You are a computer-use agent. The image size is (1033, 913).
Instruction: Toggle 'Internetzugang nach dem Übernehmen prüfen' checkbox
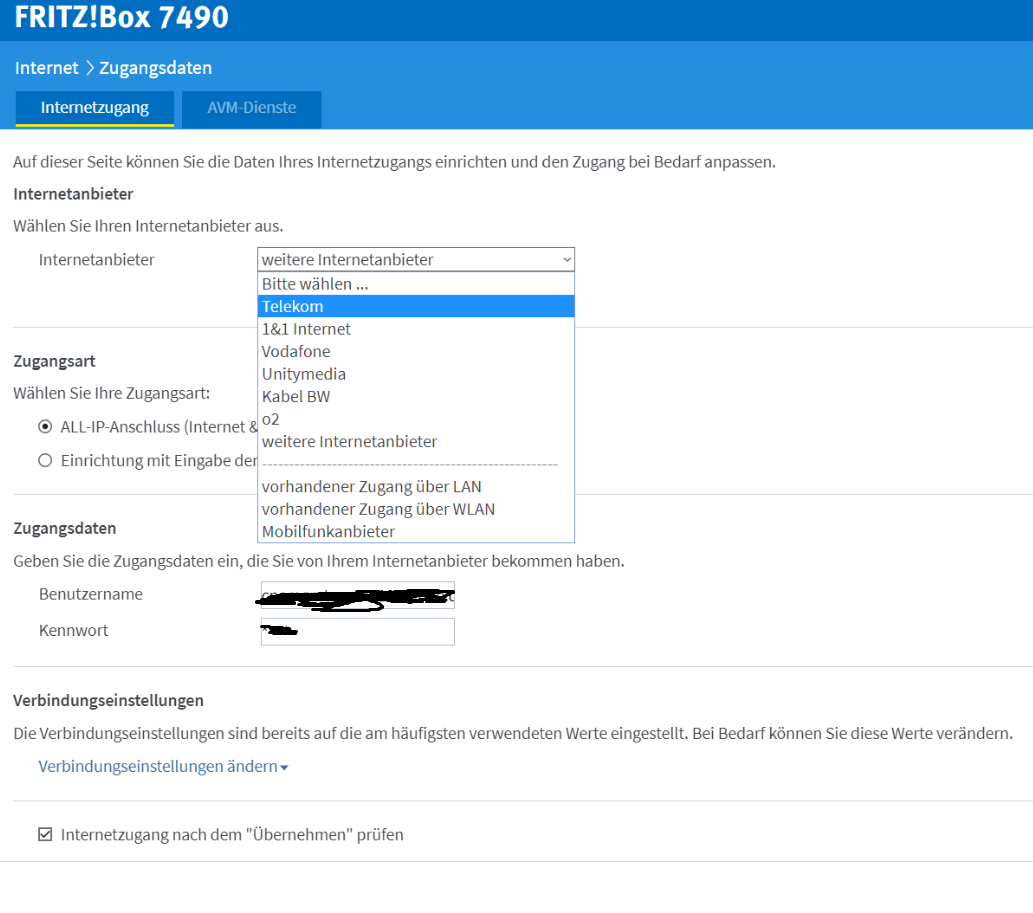tap(45, 835)
